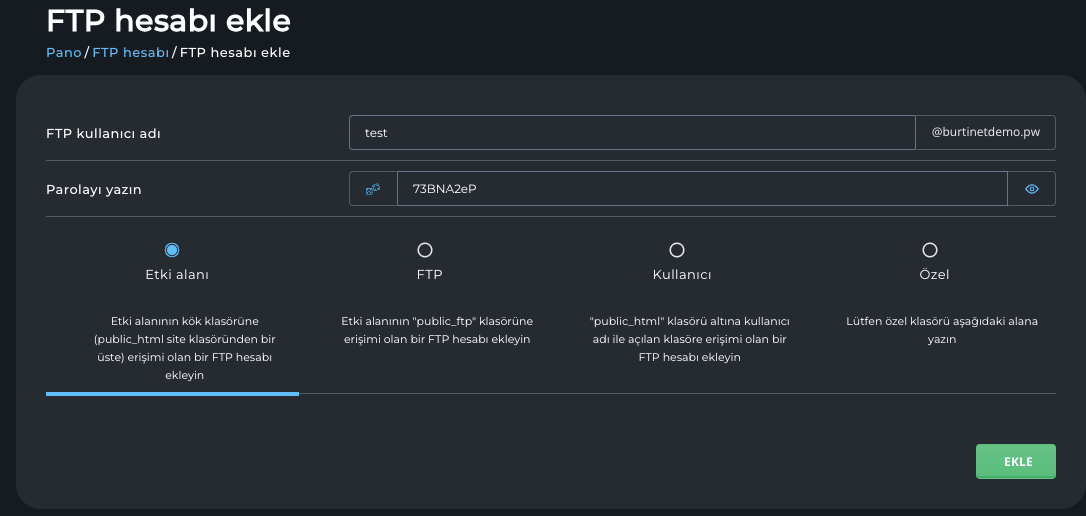Click the current FTP hesabı ekle breadcrumb

coord(235,52)
